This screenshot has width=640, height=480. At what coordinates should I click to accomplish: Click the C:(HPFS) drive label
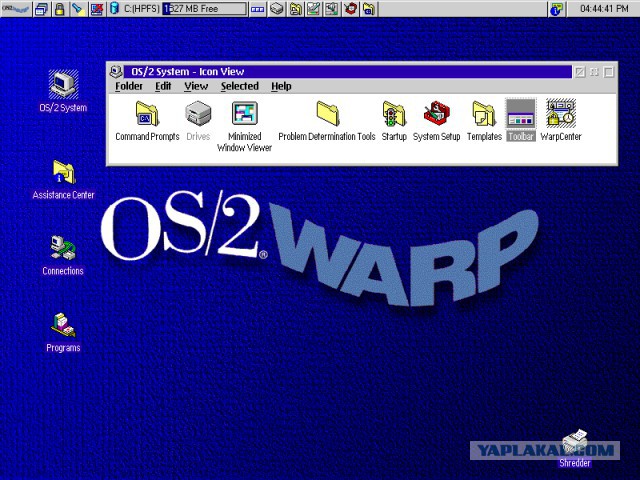[x=142, y=9]
